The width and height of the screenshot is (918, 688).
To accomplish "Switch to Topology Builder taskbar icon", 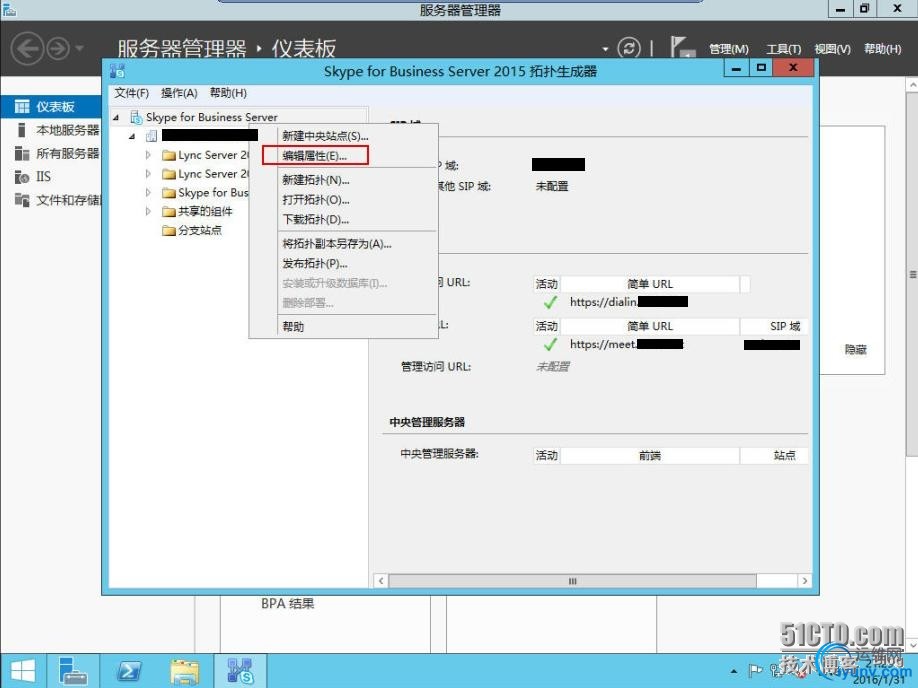I will tap(240, 671).
